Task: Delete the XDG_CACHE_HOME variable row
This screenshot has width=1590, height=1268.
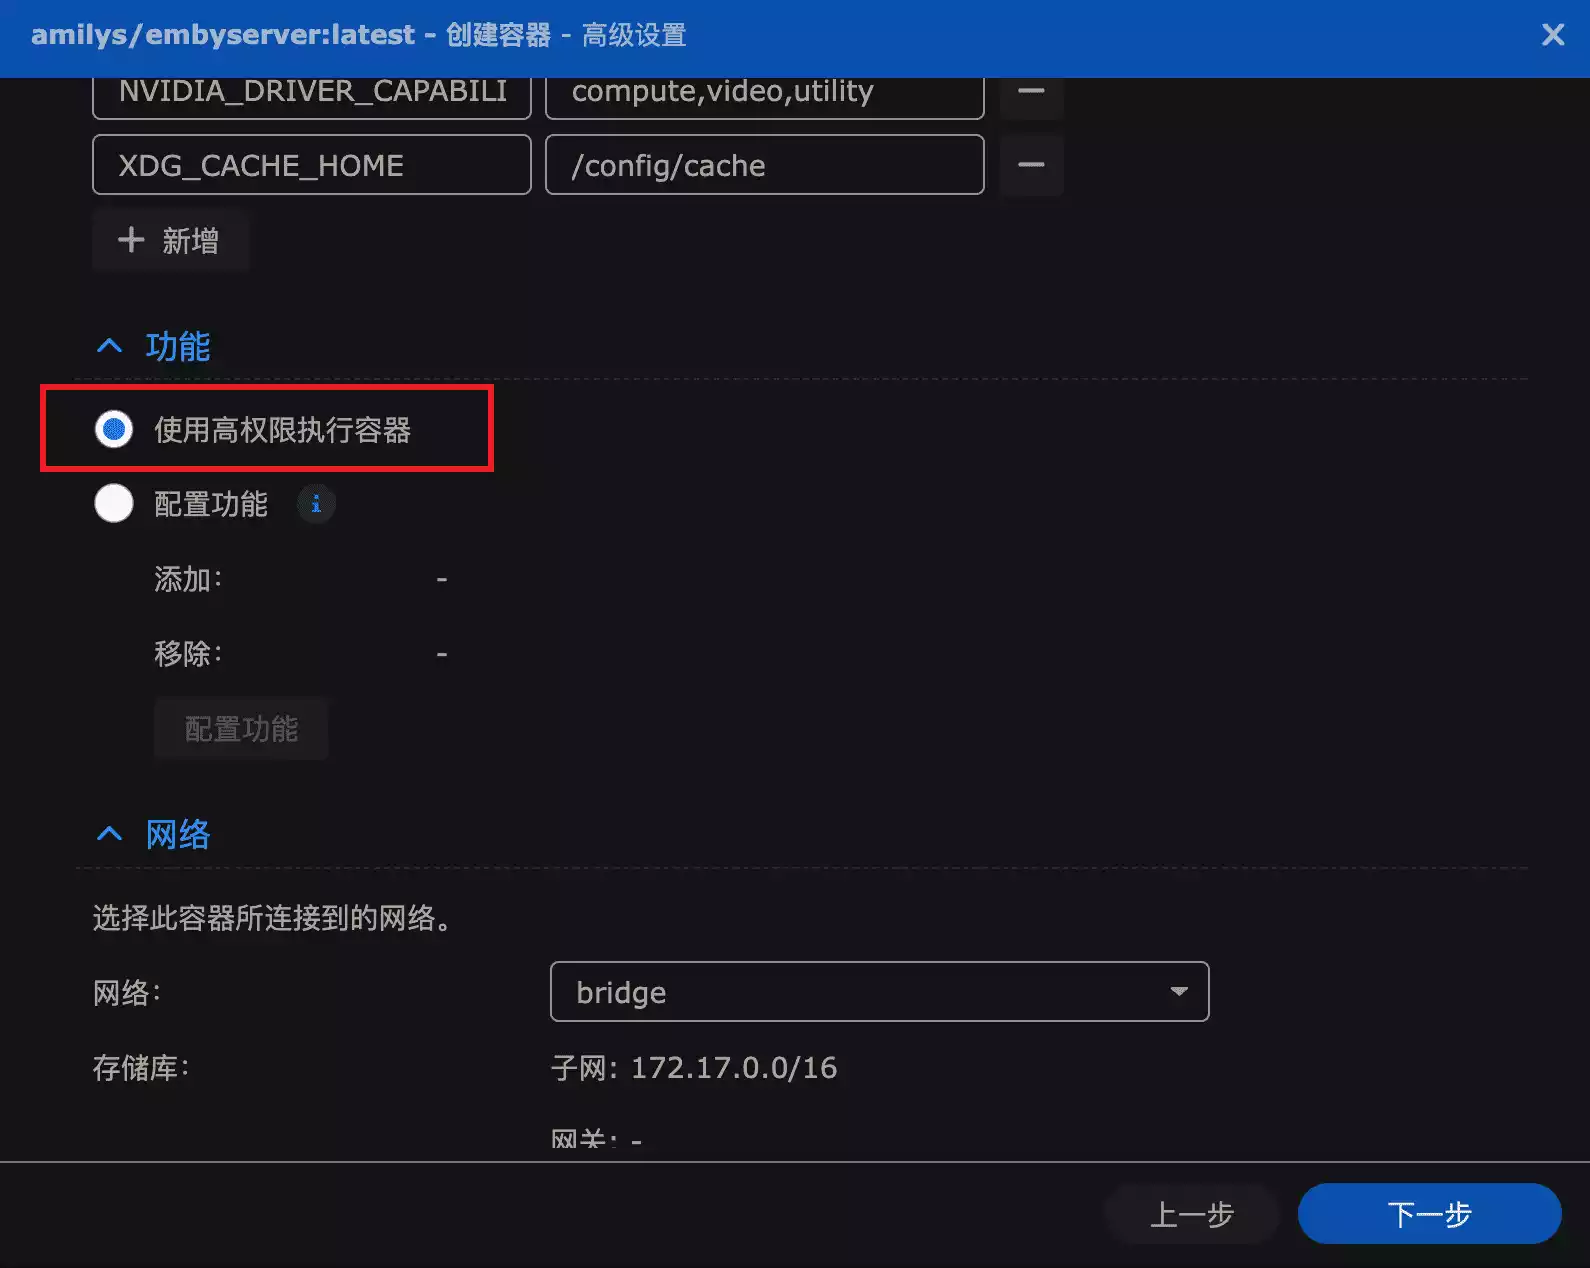Action: [1031, 165]
